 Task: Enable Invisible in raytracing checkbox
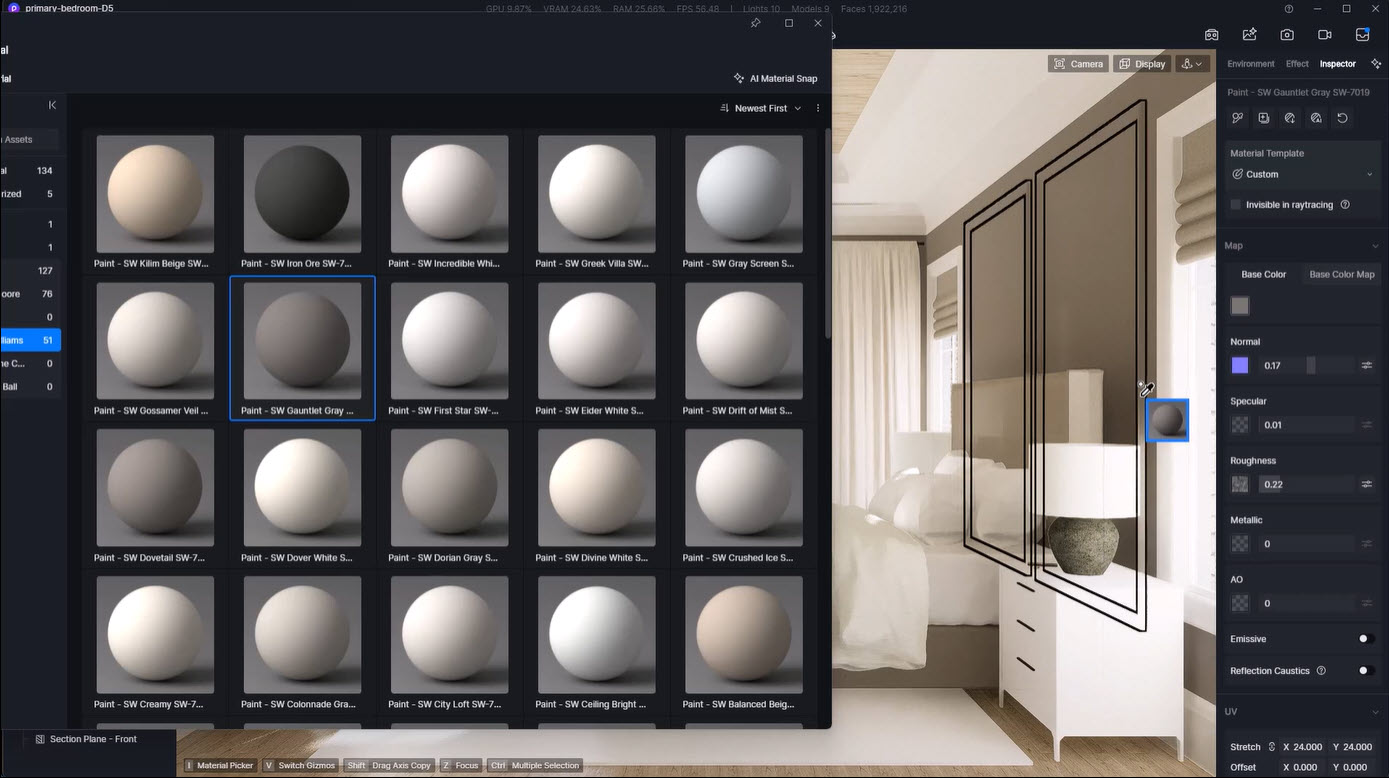(x=1236, y=205)
